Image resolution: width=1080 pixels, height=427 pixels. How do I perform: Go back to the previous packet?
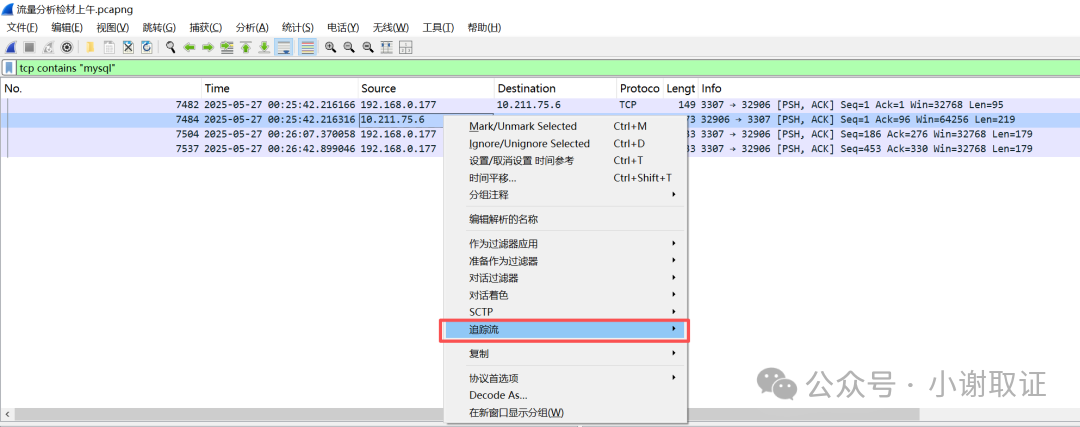coord(189,48)
